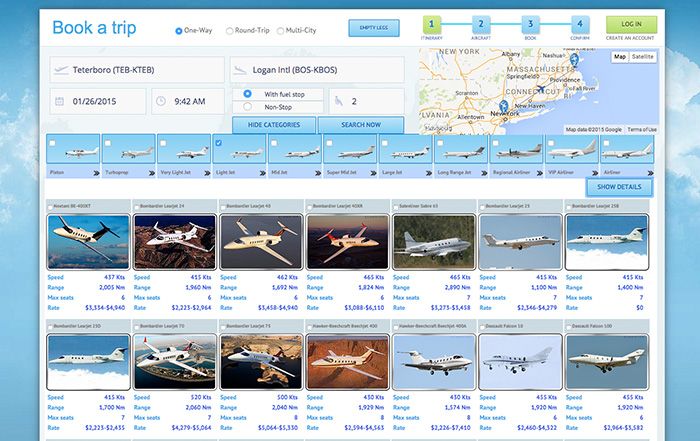Click the Turboprop aircraft category image
Viewport: 700px width, 441px height.
129,149
